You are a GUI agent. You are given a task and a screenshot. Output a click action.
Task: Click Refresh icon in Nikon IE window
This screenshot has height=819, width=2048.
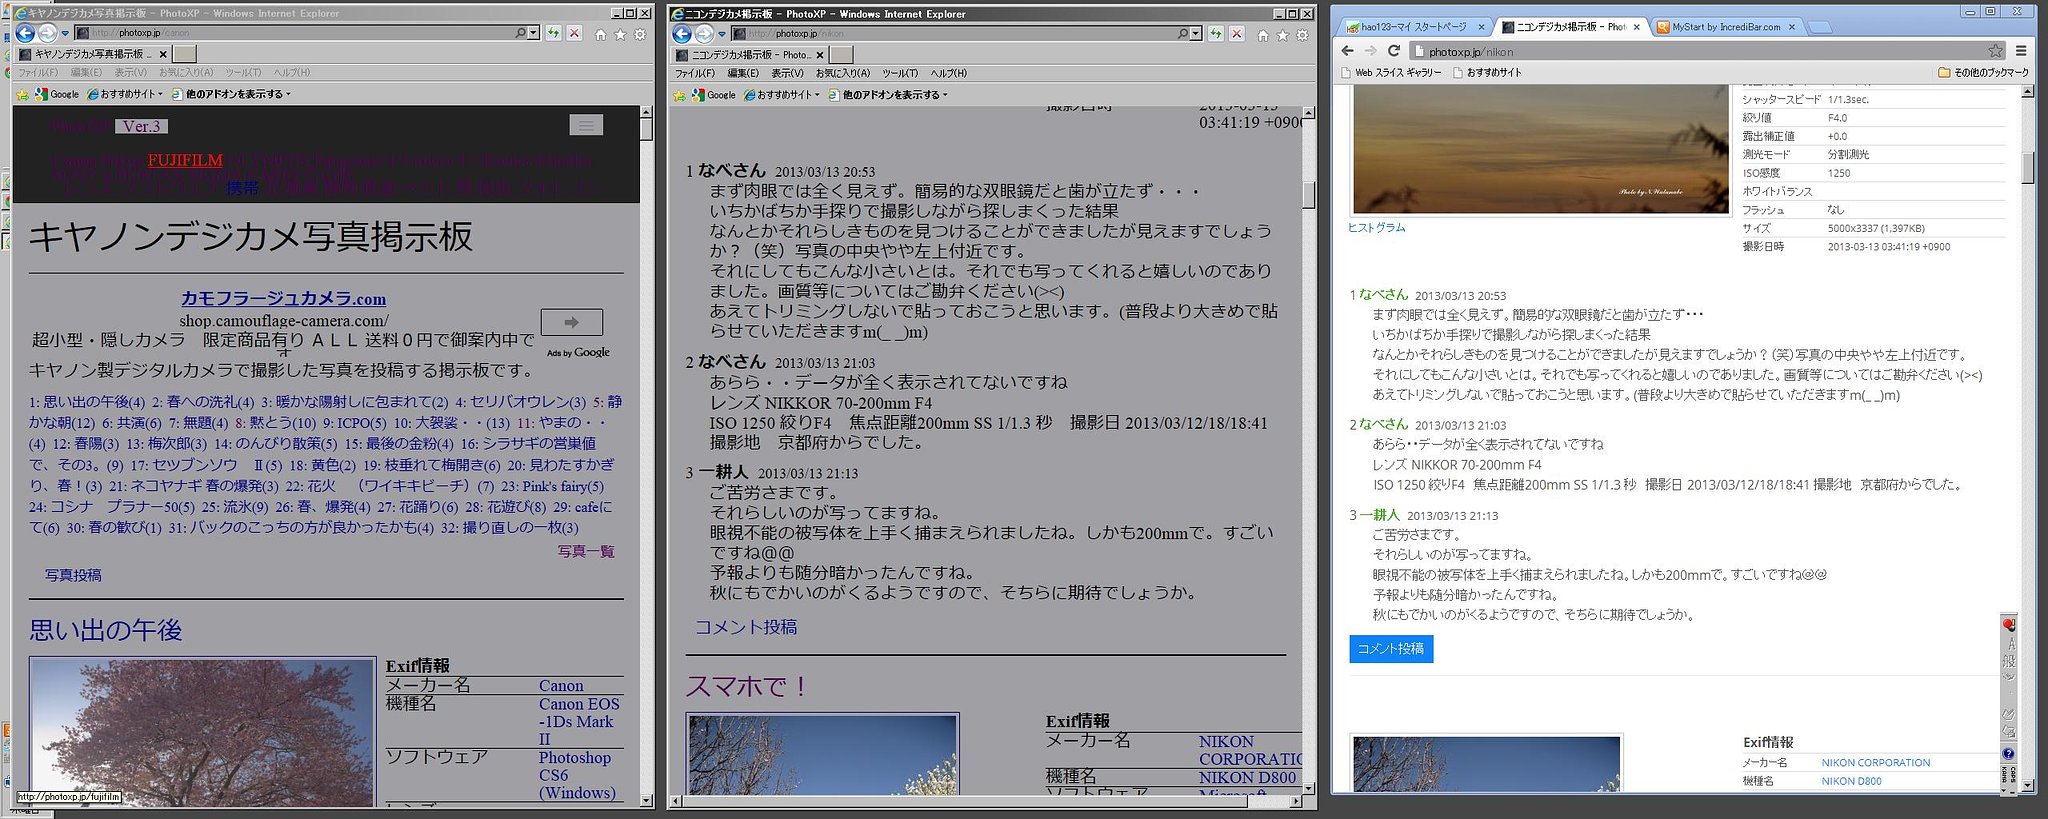pyautogui.click(x=1215, y=34)
